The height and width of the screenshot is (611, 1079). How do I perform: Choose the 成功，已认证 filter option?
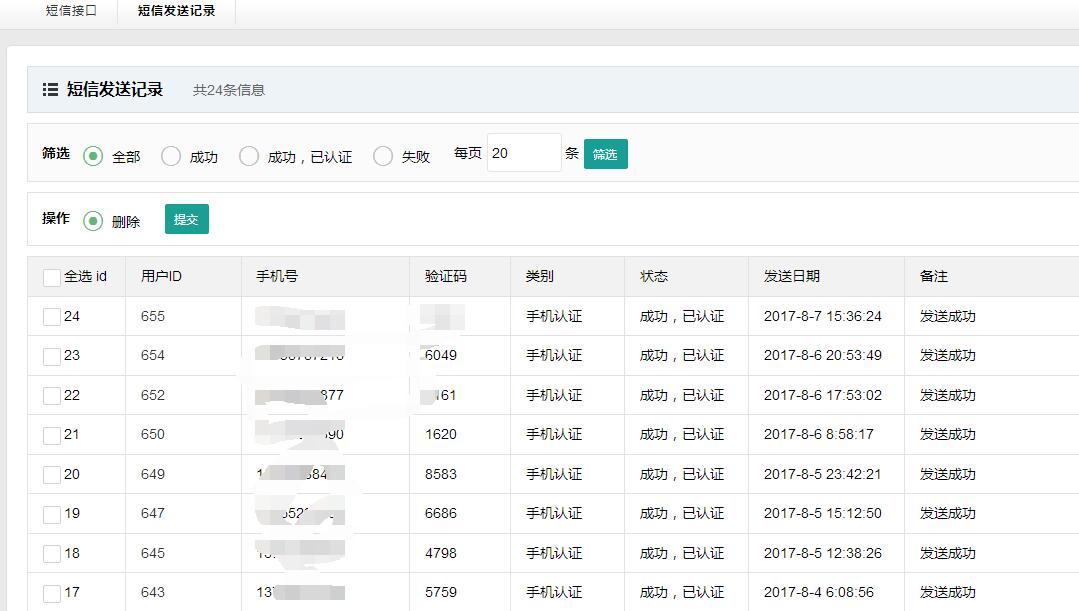point(249,156)
